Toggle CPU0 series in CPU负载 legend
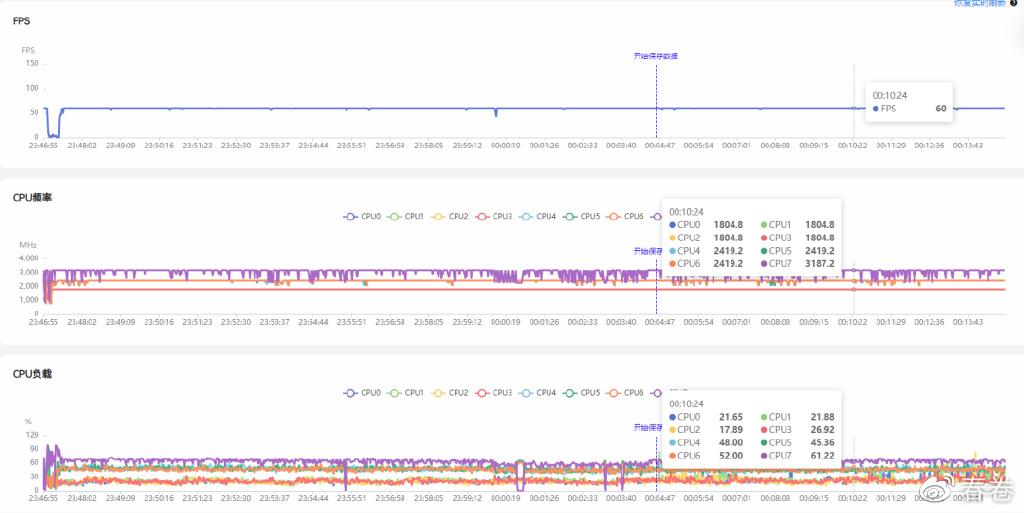Image resolution: width=1024 pixels, height=513 pixels. (x=351, y=393)
